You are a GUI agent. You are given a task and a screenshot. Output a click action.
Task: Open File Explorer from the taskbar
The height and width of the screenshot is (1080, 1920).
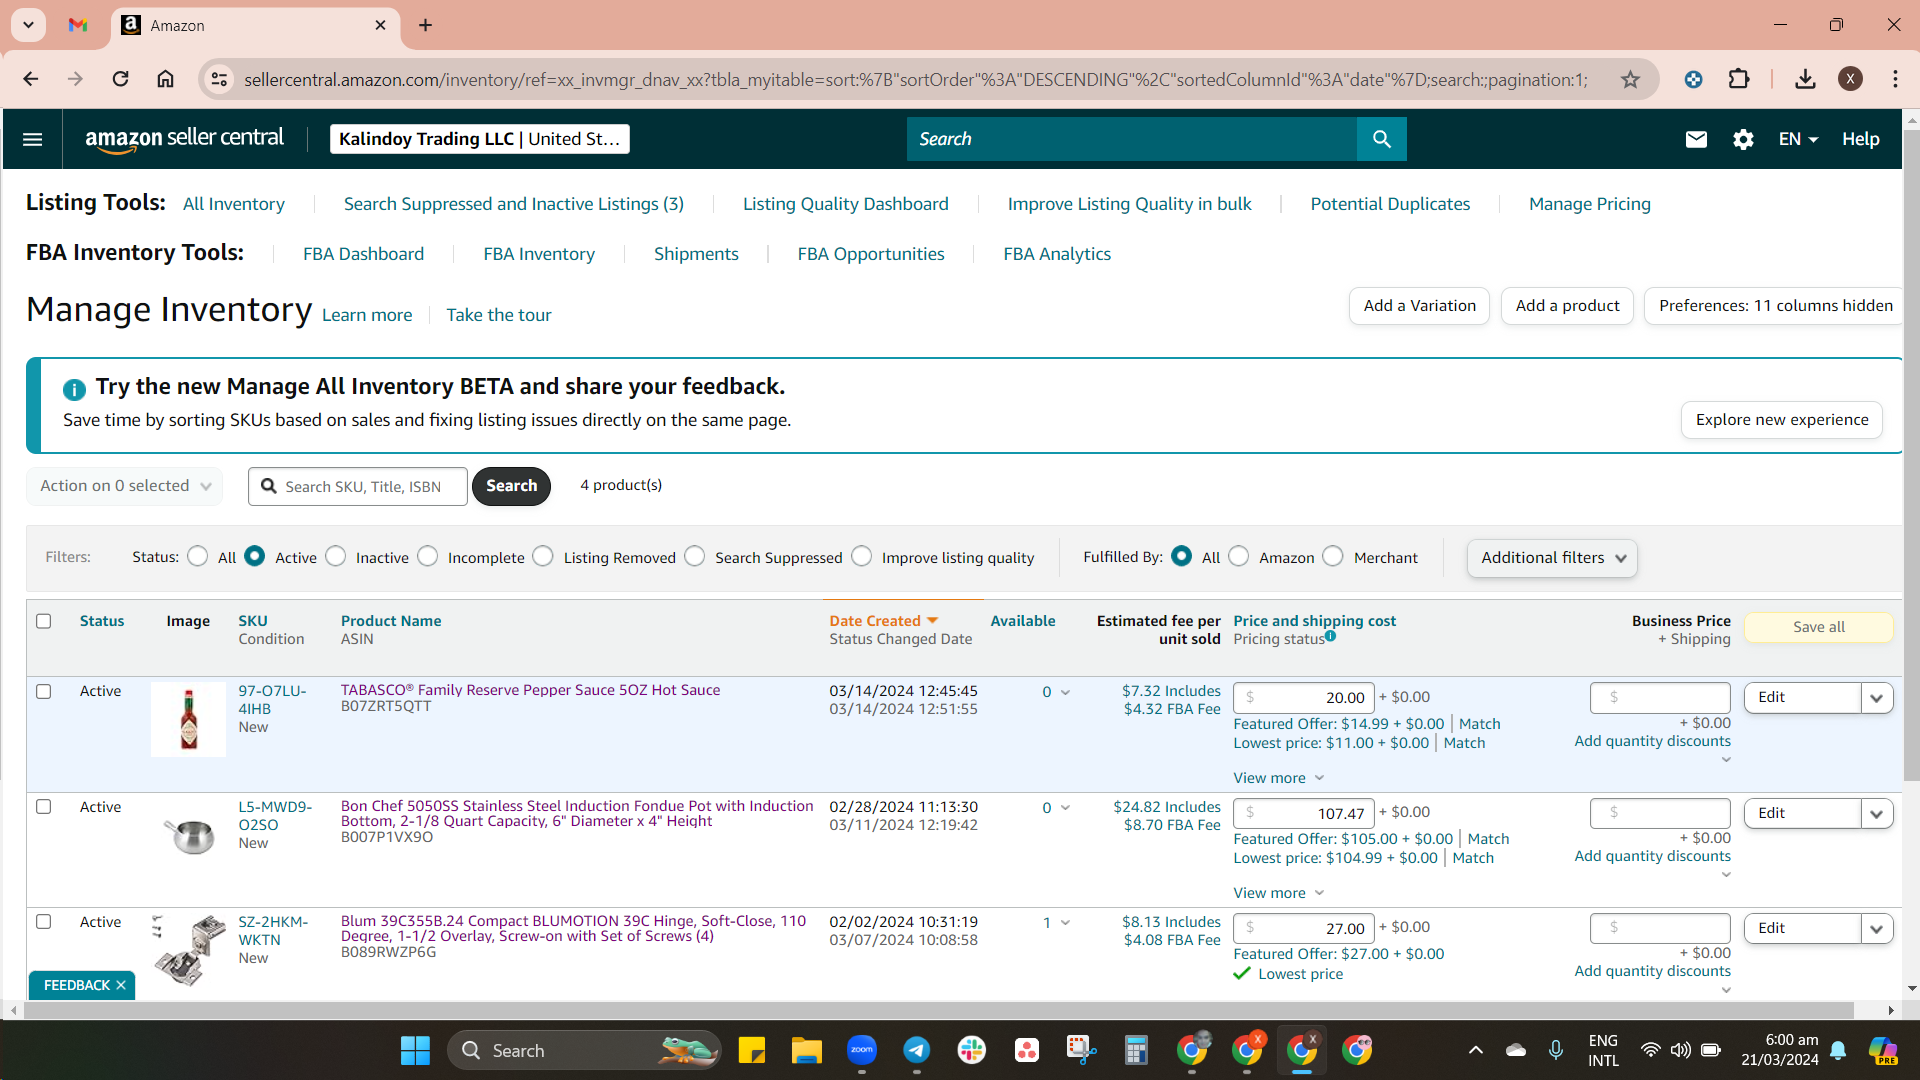click(807, 1051)
